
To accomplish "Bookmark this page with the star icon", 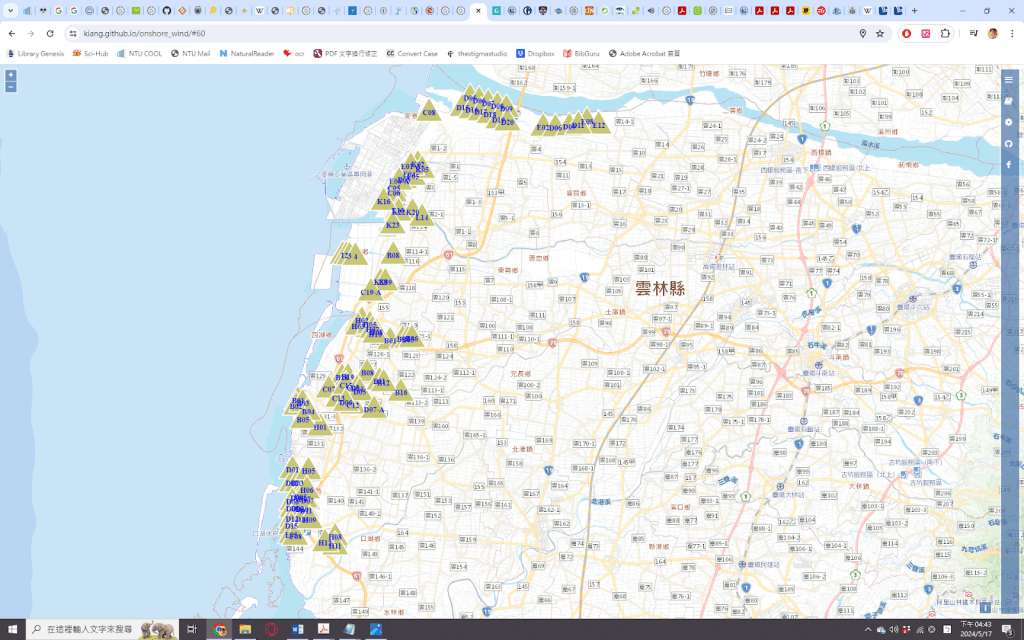I will click(x=880, y=33).
